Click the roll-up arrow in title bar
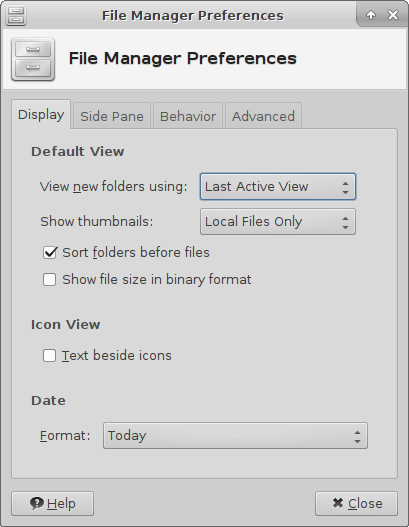The image size is (409, 527). [x=371, y=15]
